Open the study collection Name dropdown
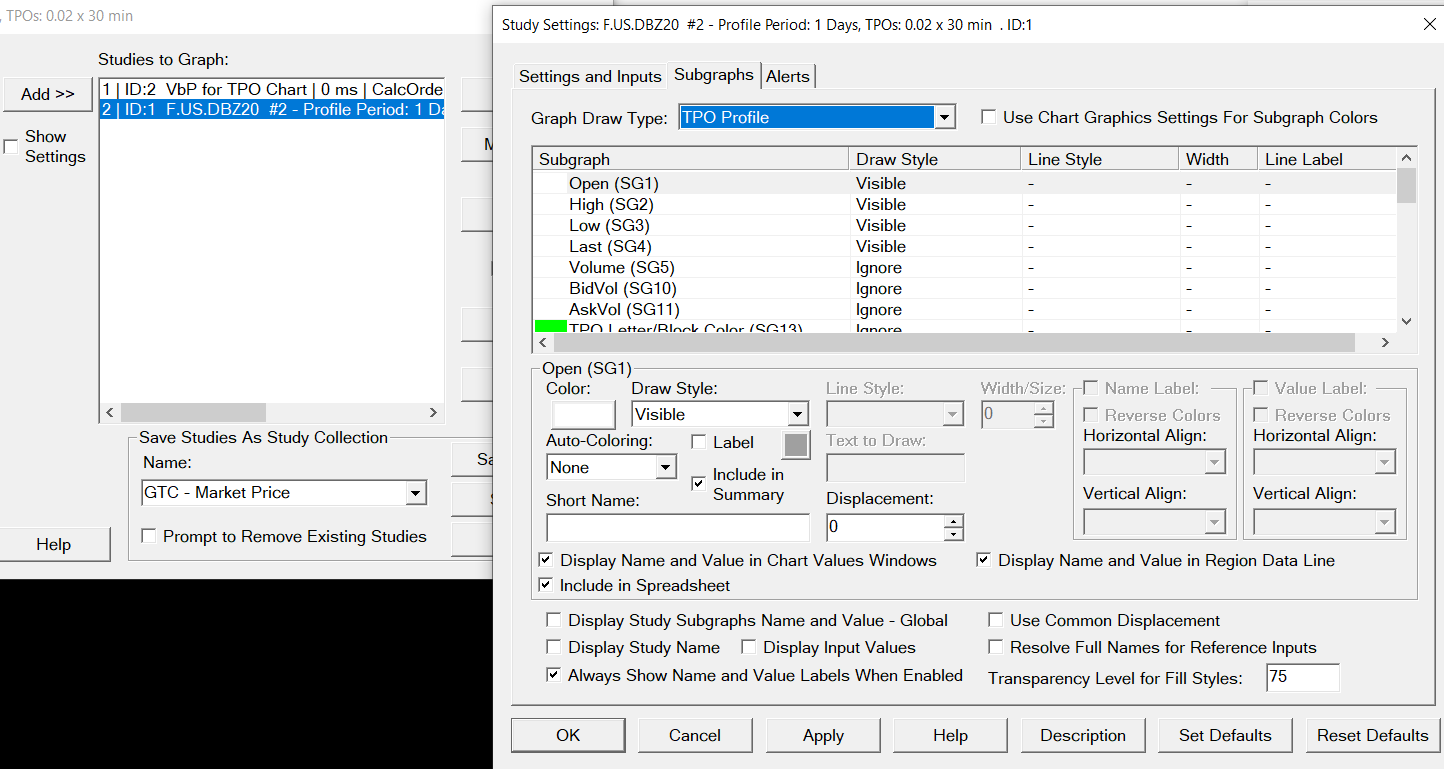 [416, 492]
